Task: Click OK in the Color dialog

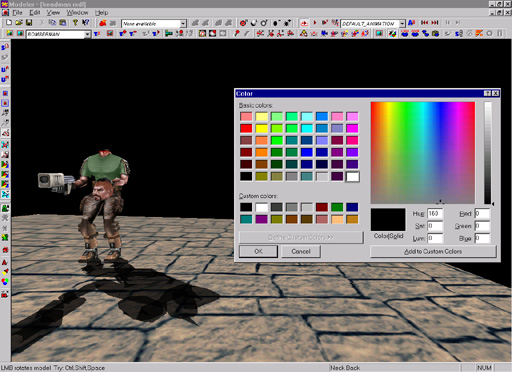Action: pyautogui.click(x=258, y=251)
